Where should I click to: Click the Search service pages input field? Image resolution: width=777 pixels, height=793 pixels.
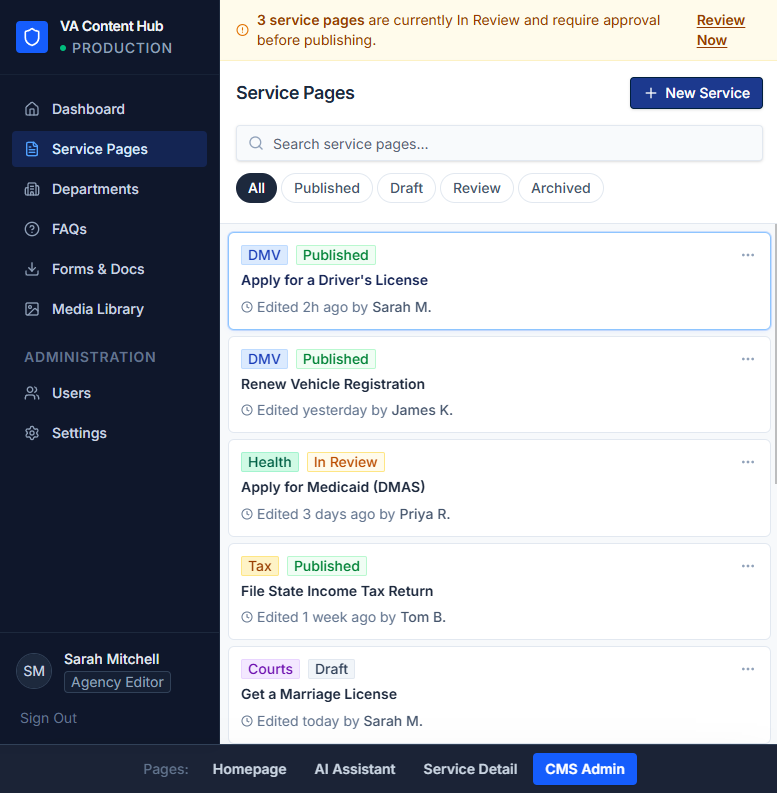[x=500, y=144]
